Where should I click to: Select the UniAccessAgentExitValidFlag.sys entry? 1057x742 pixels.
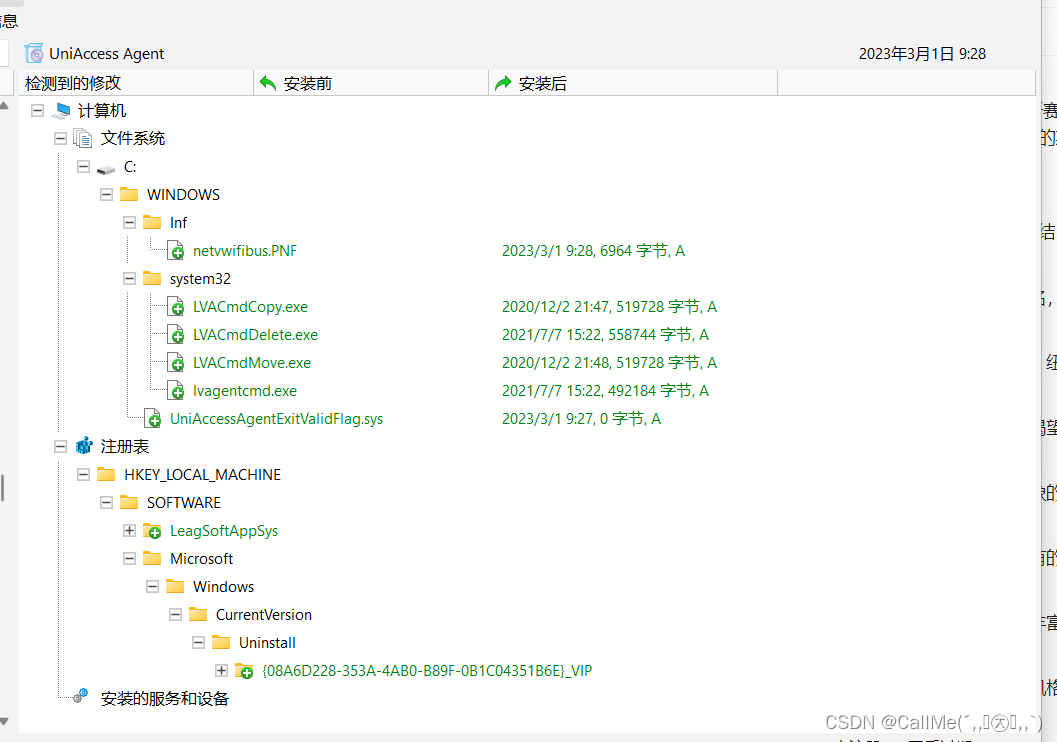276,419
